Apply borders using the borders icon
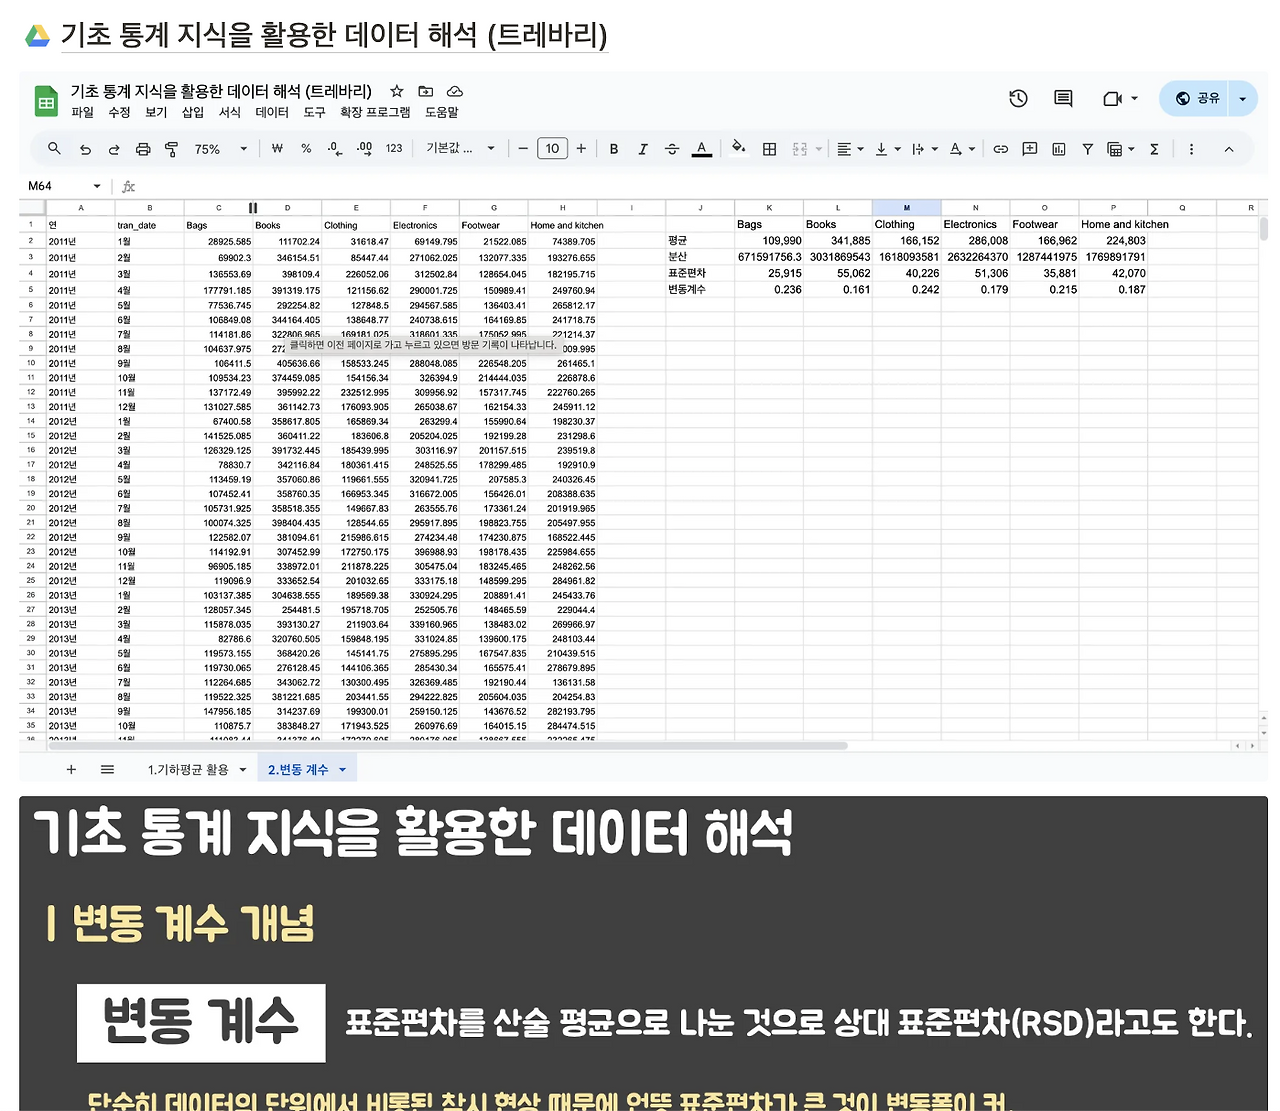Screen dimensions: 1280x1111 tap(769, 148)
